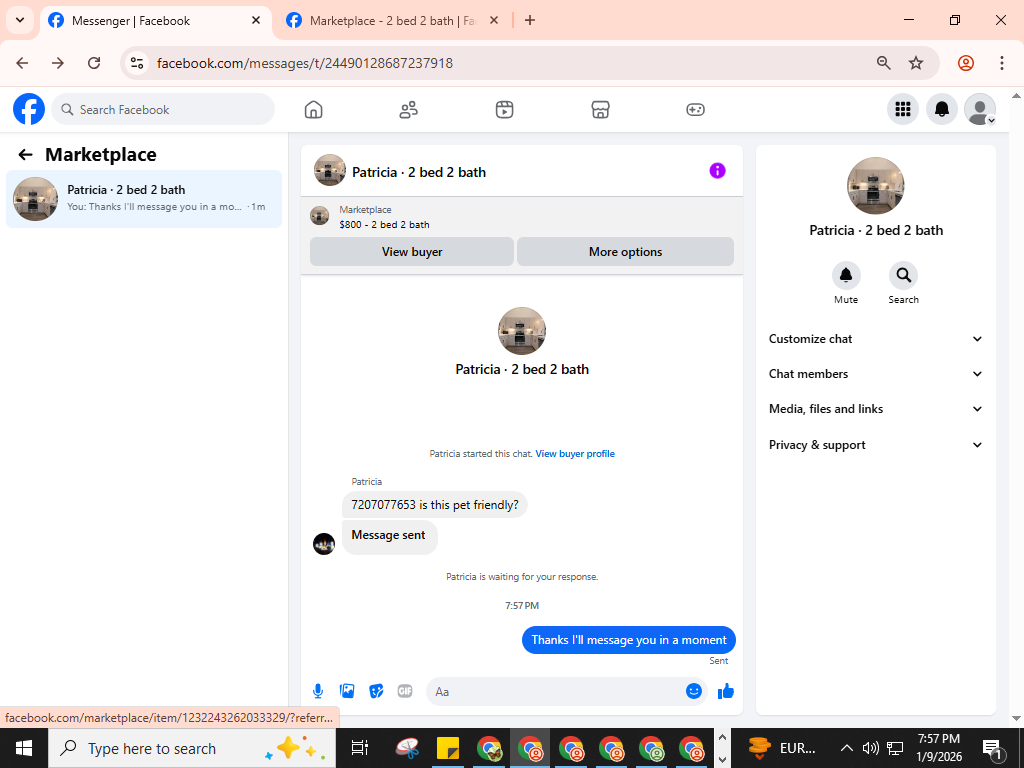The height and width of the screenshot is (768, 1024).
Task: Open the tab search dropdown arrow
Action: tap(20, 20)
